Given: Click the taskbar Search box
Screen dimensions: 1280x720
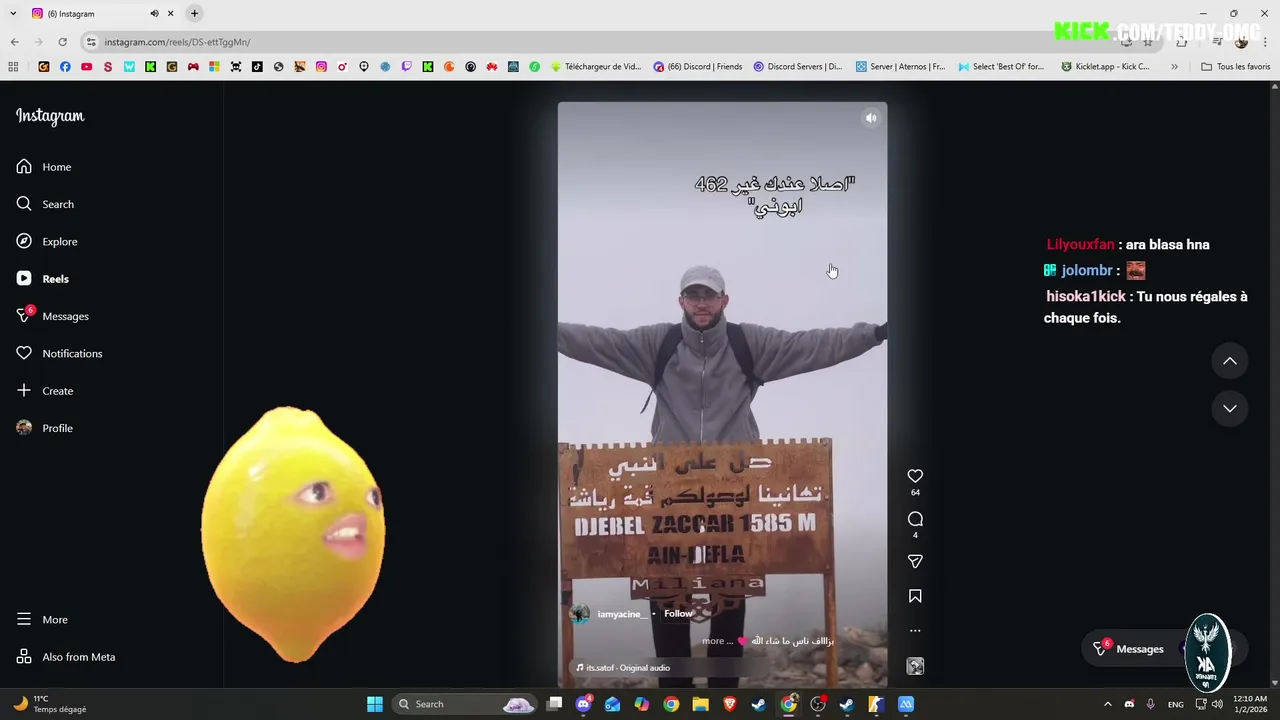Looking at the screenshot, I should pyautogui.click(x=466, y=704).
